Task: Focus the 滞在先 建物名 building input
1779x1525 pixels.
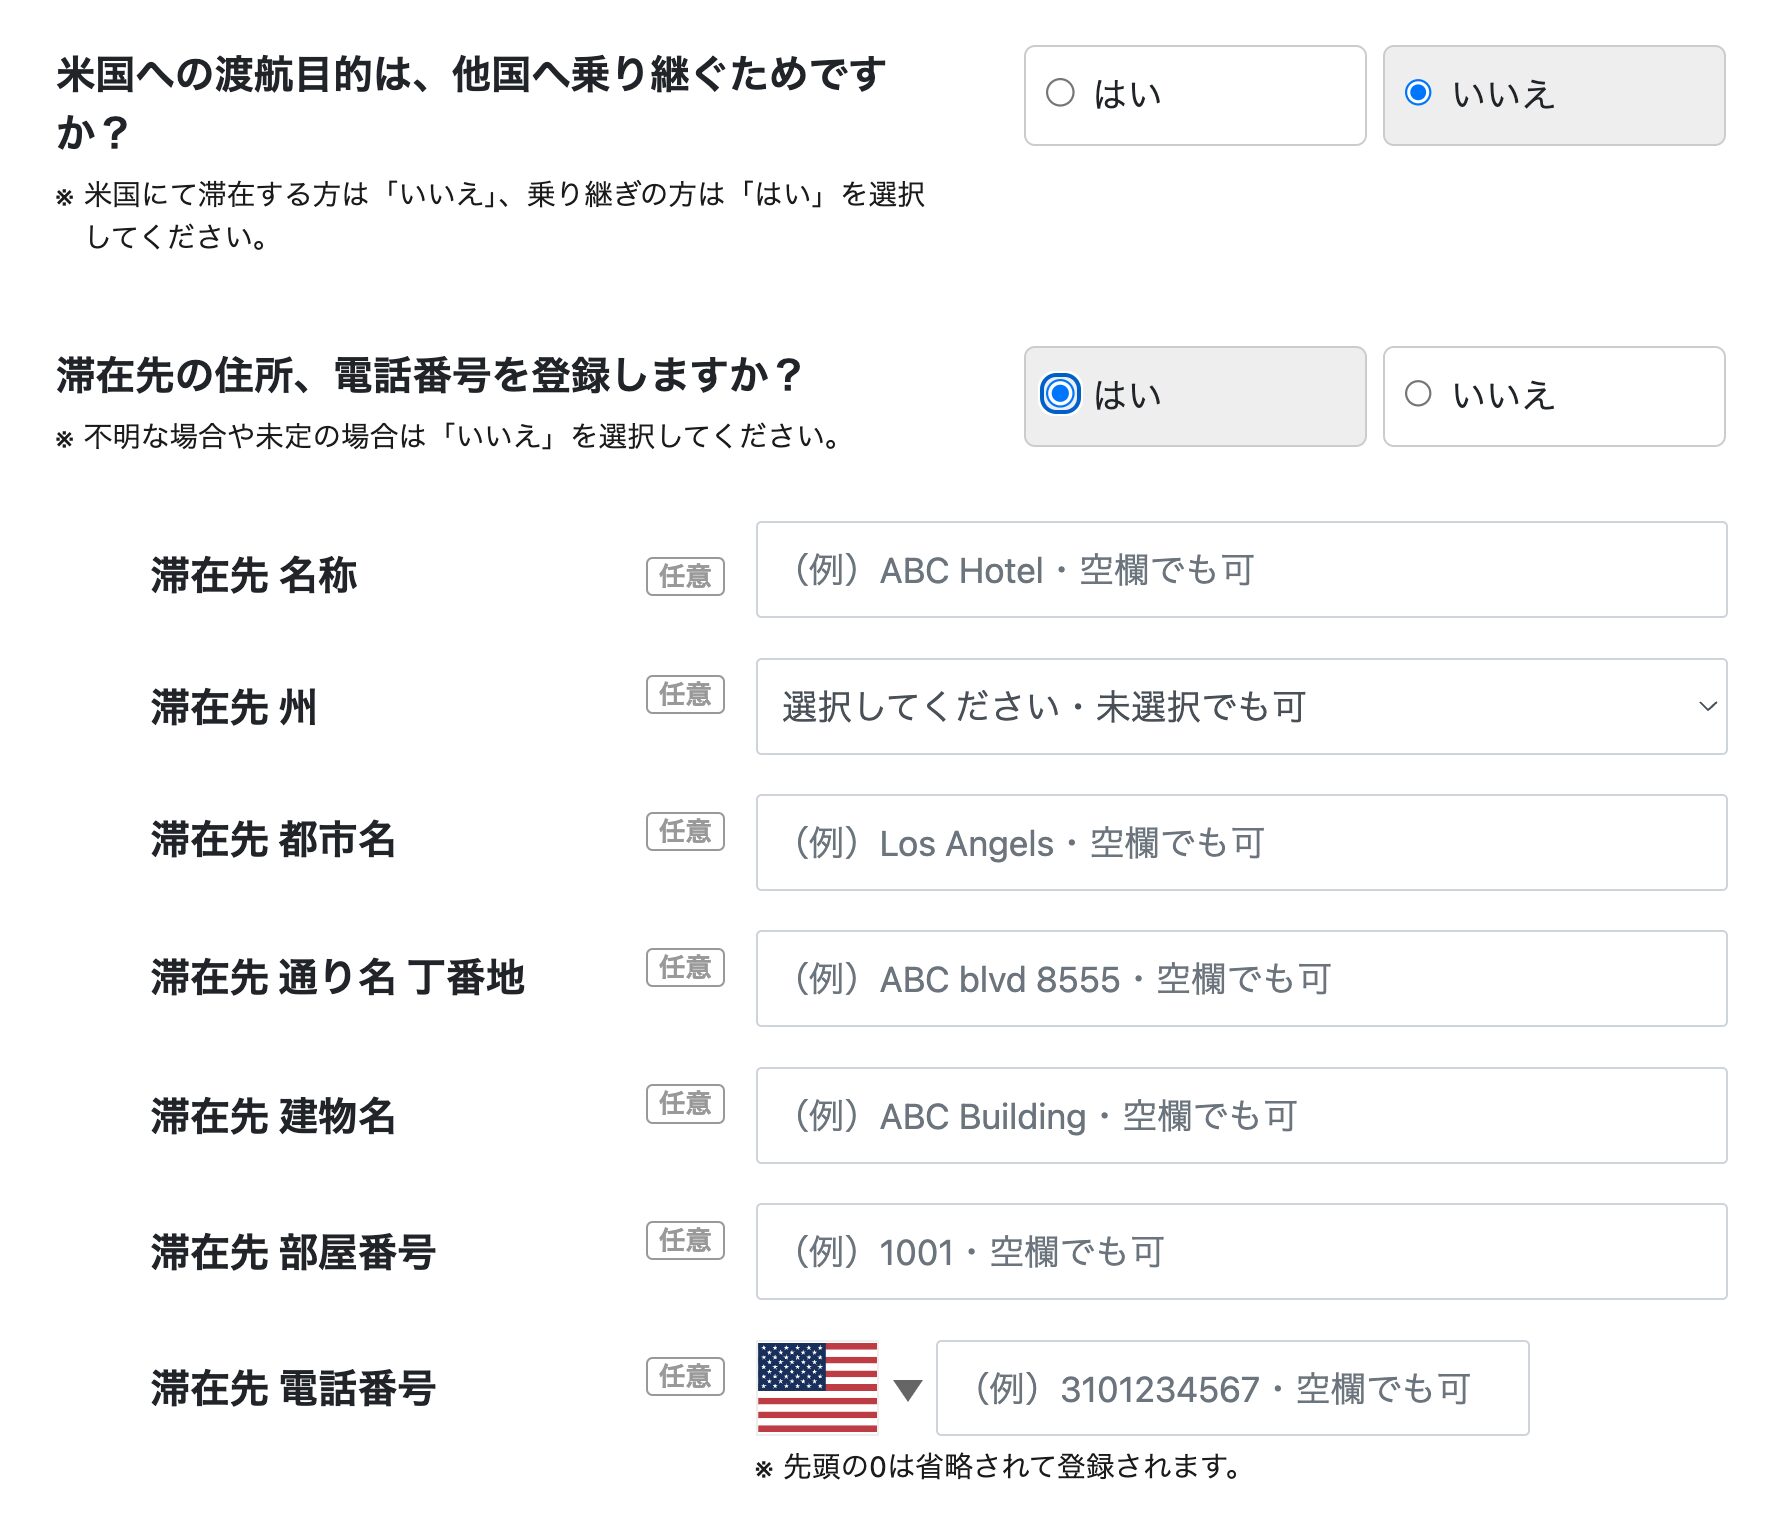Action: coord(1241,1116)
